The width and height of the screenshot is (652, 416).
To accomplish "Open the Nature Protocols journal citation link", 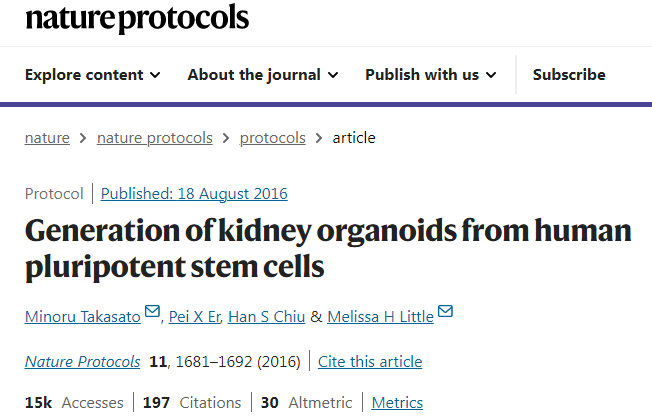I will point(83,362).
